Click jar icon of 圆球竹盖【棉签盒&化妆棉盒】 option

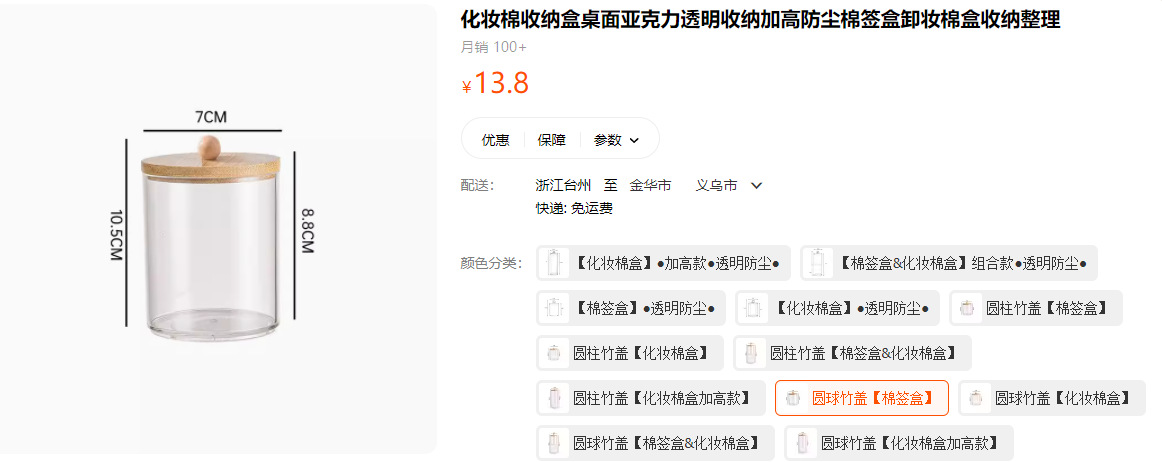(x=554, y=443)
